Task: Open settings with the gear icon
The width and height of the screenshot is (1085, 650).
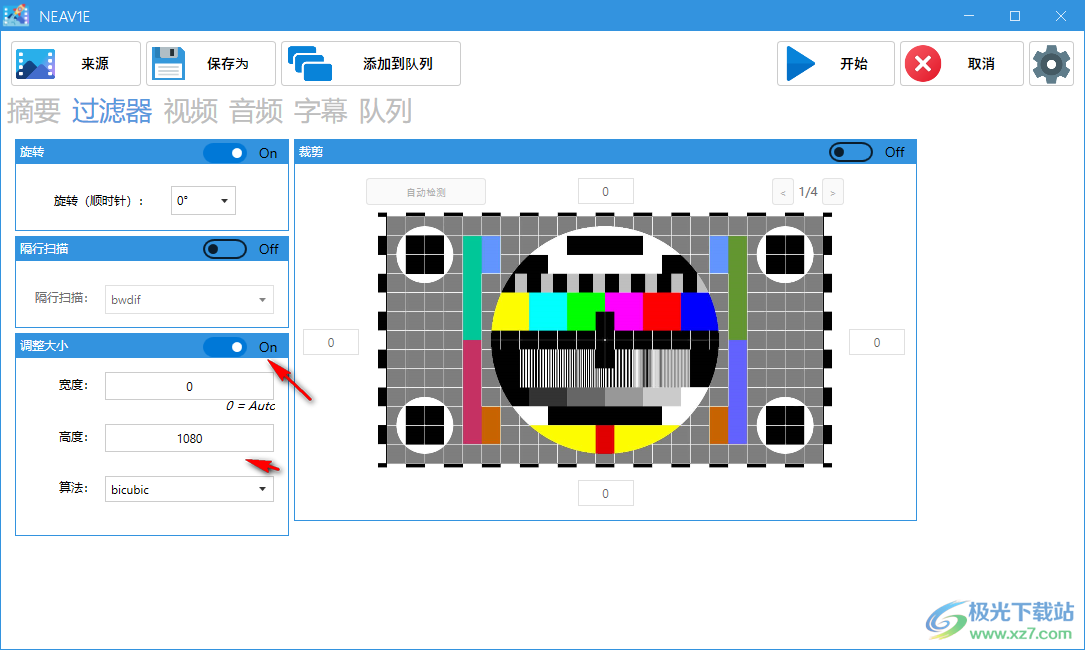Action: (1051, 64)
